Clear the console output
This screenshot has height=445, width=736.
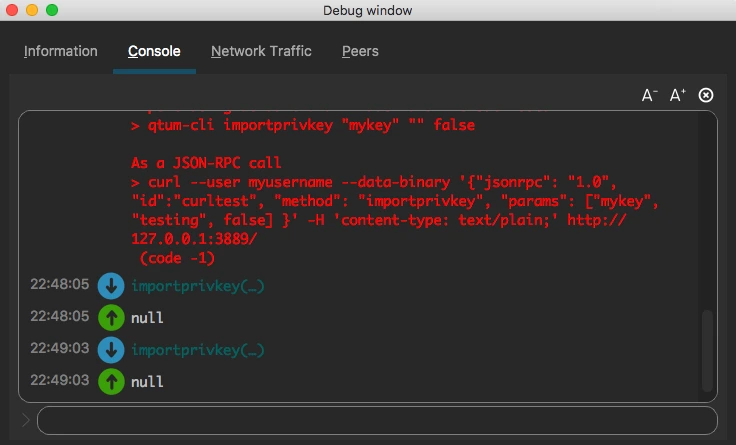tap(706, 95)
